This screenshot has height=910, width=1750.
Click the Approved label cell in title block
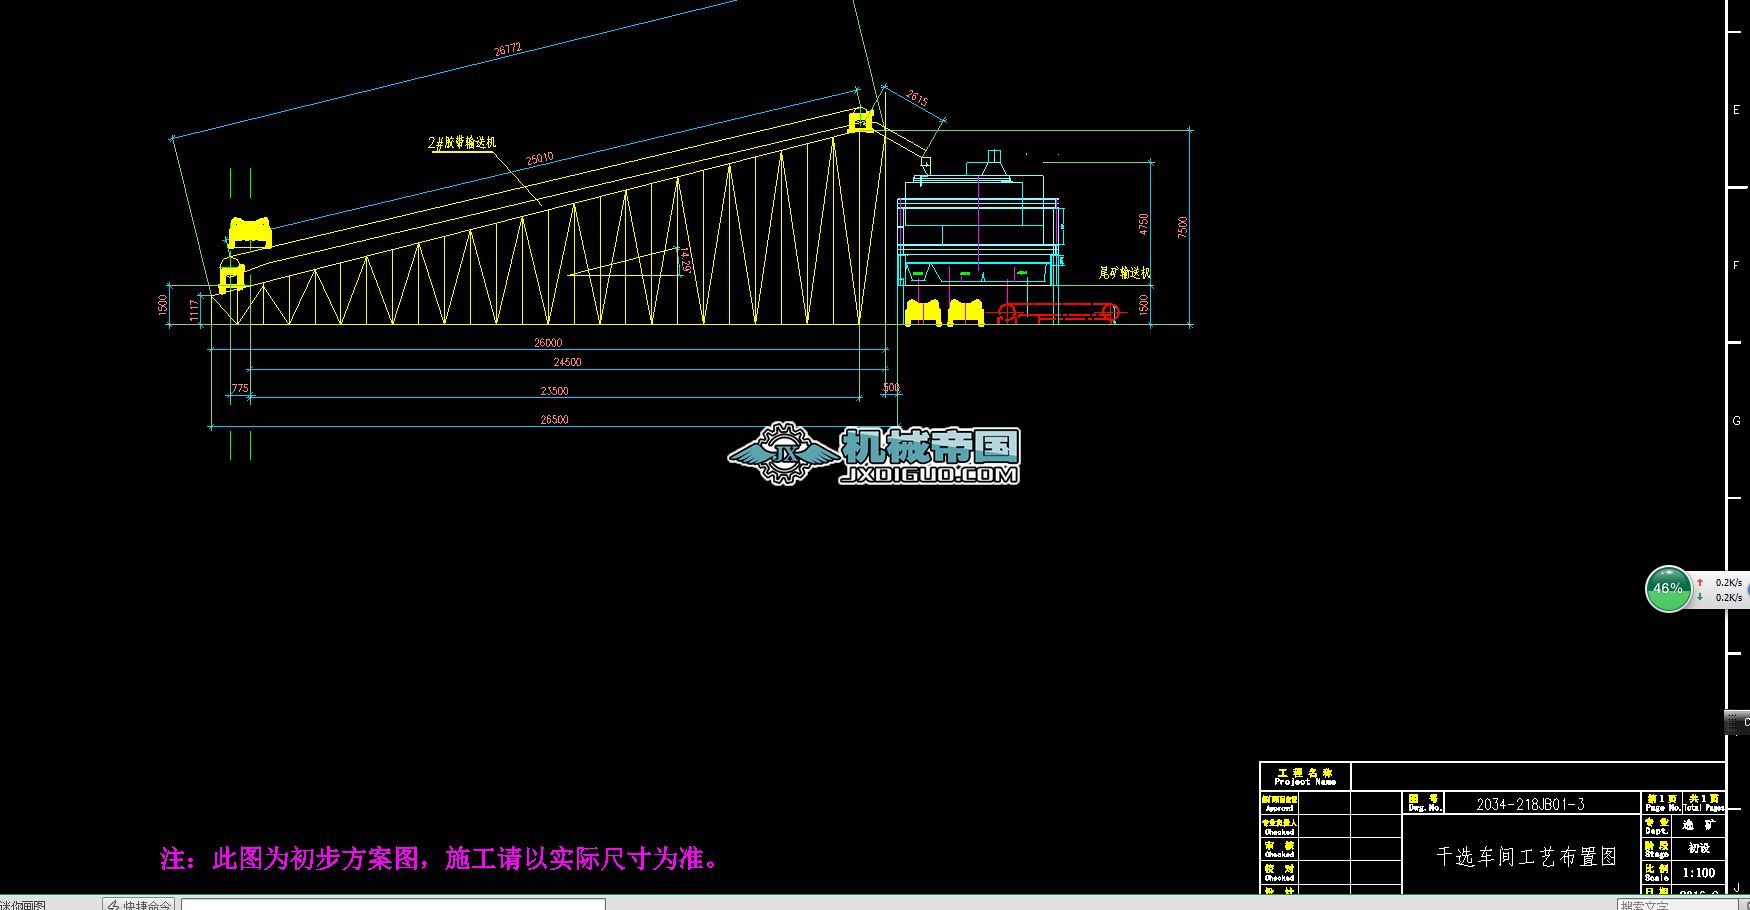[1279, 803]
